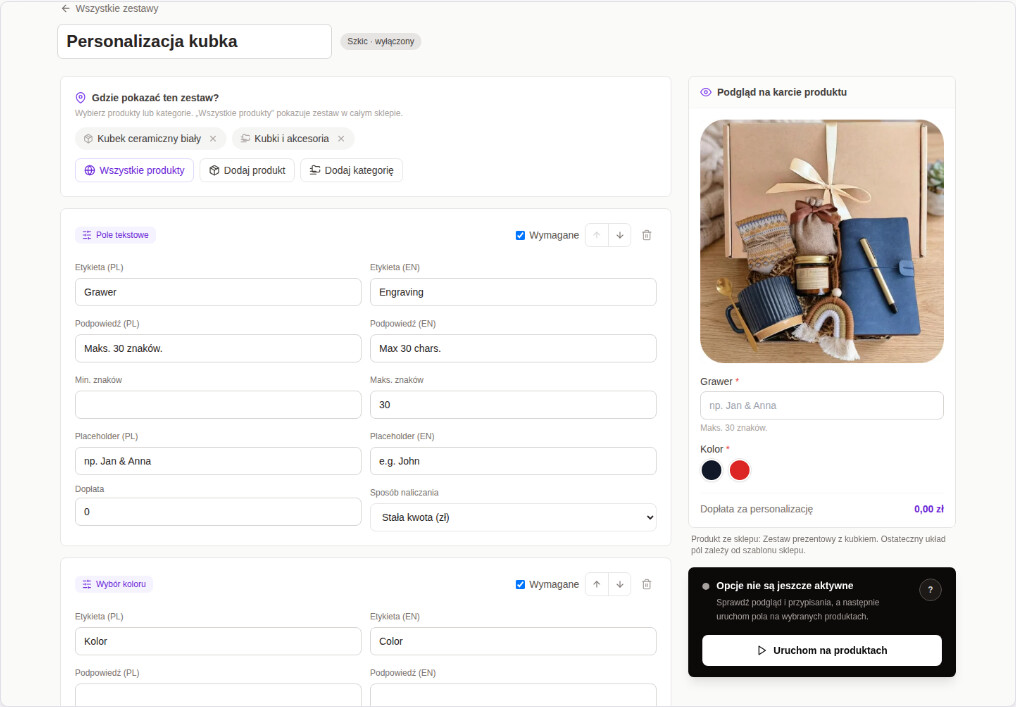
Task: Click Etykieta (EN) field containing Engraving
Action: point(513,292)
